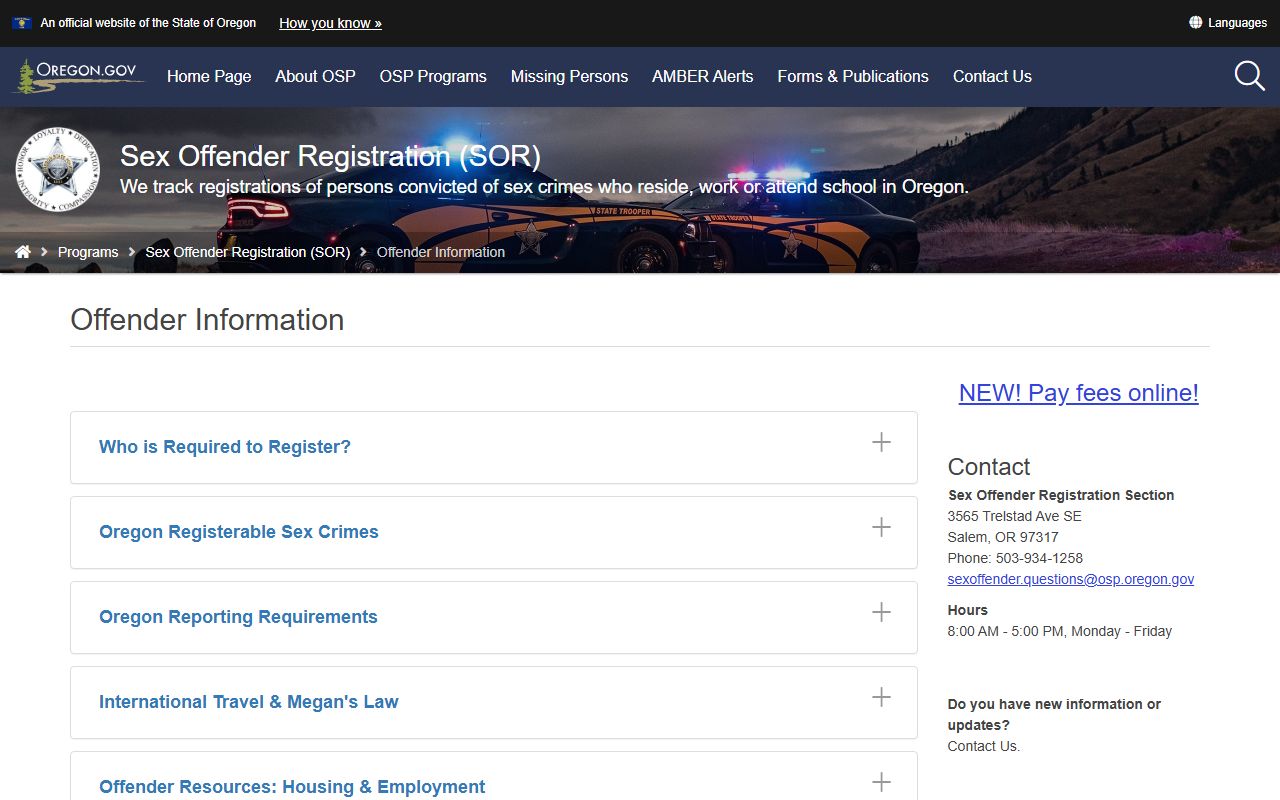Image resolution: width=1280 pixels, height=800 pixels.
Task: Expand Who is Required to Register plus icon
Action: [x=881, y=442]
